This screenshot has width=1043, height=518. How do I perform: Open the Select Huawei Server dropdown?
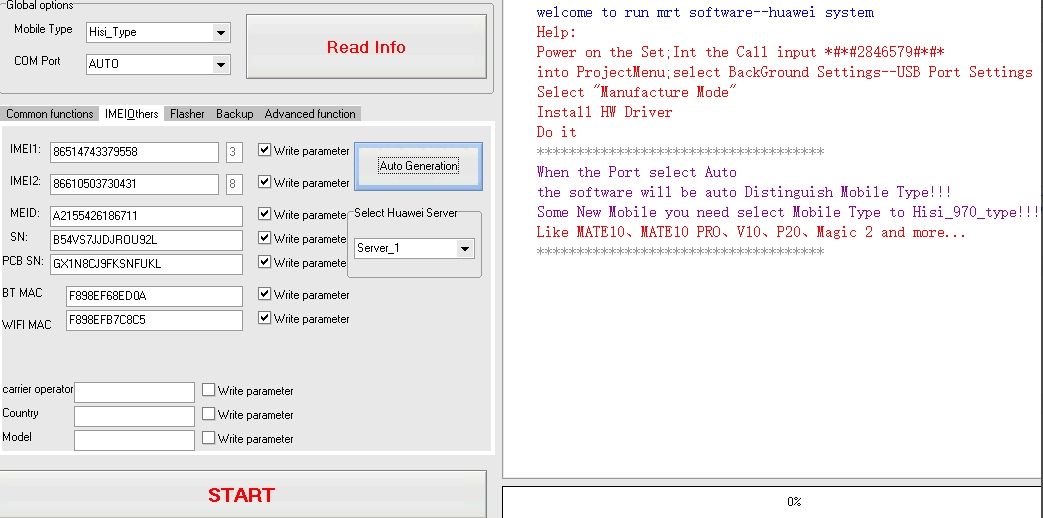click(464, 249)
